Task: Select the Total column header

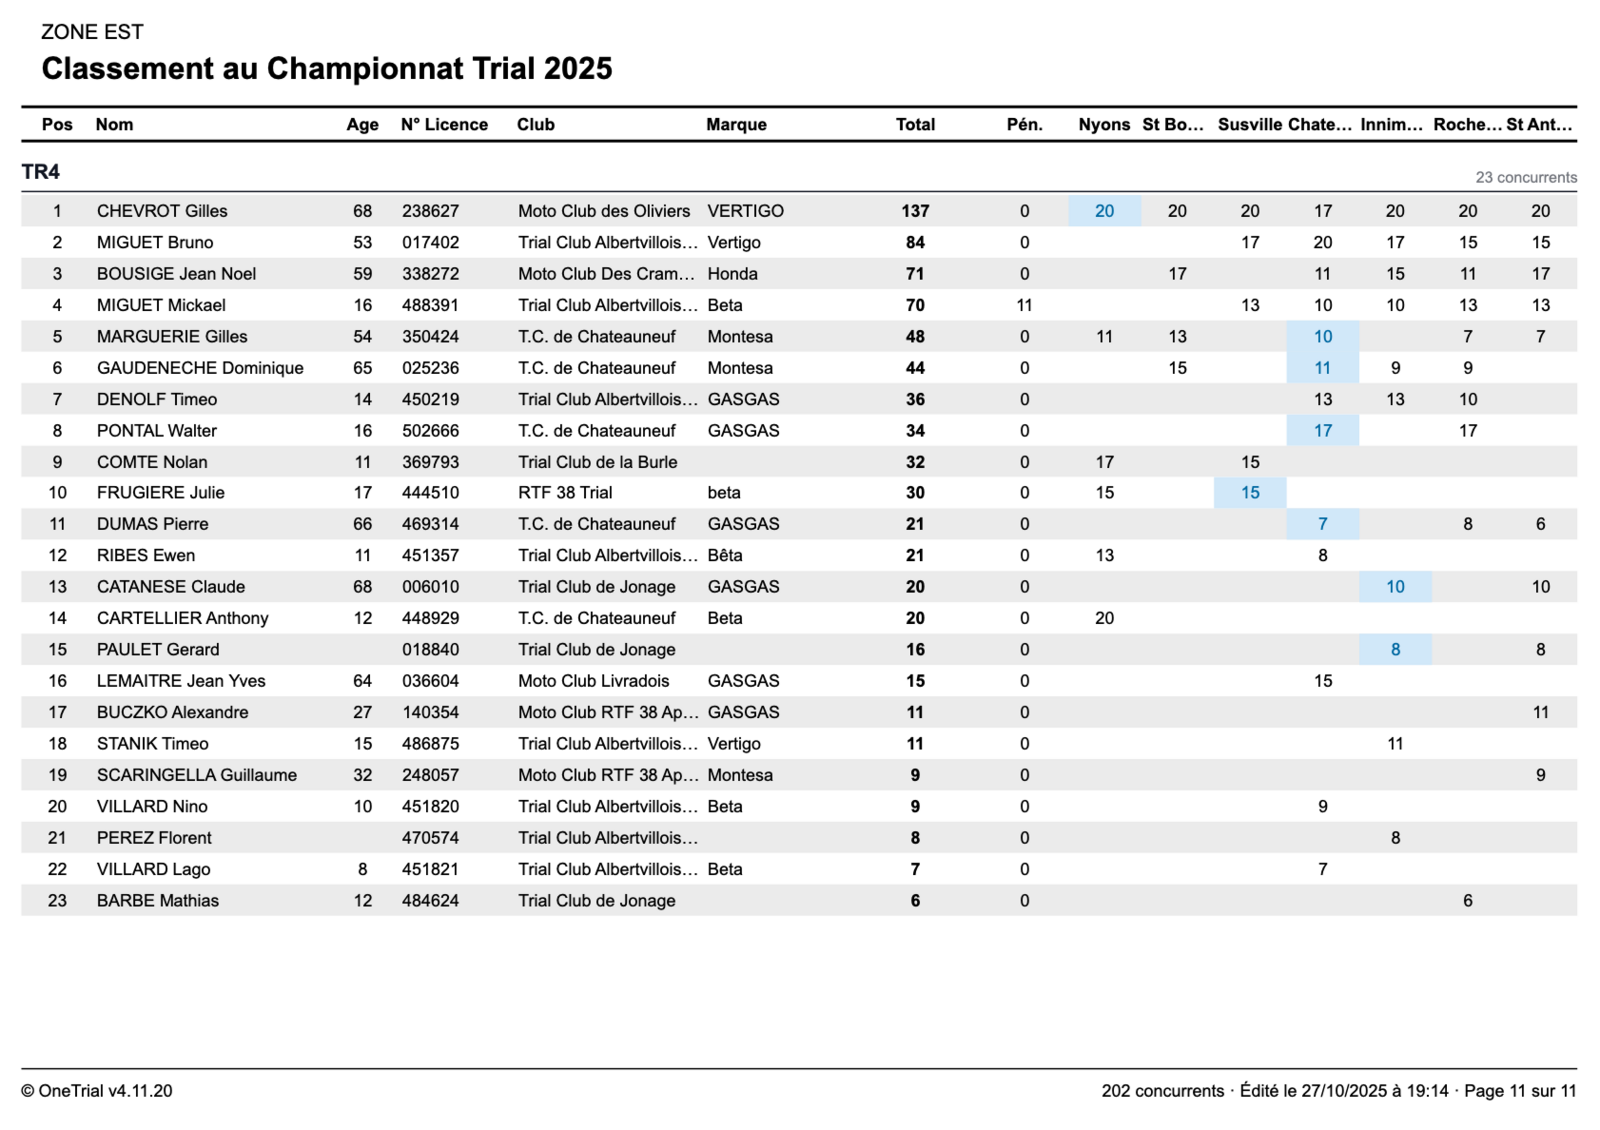Action: (915, 124)
